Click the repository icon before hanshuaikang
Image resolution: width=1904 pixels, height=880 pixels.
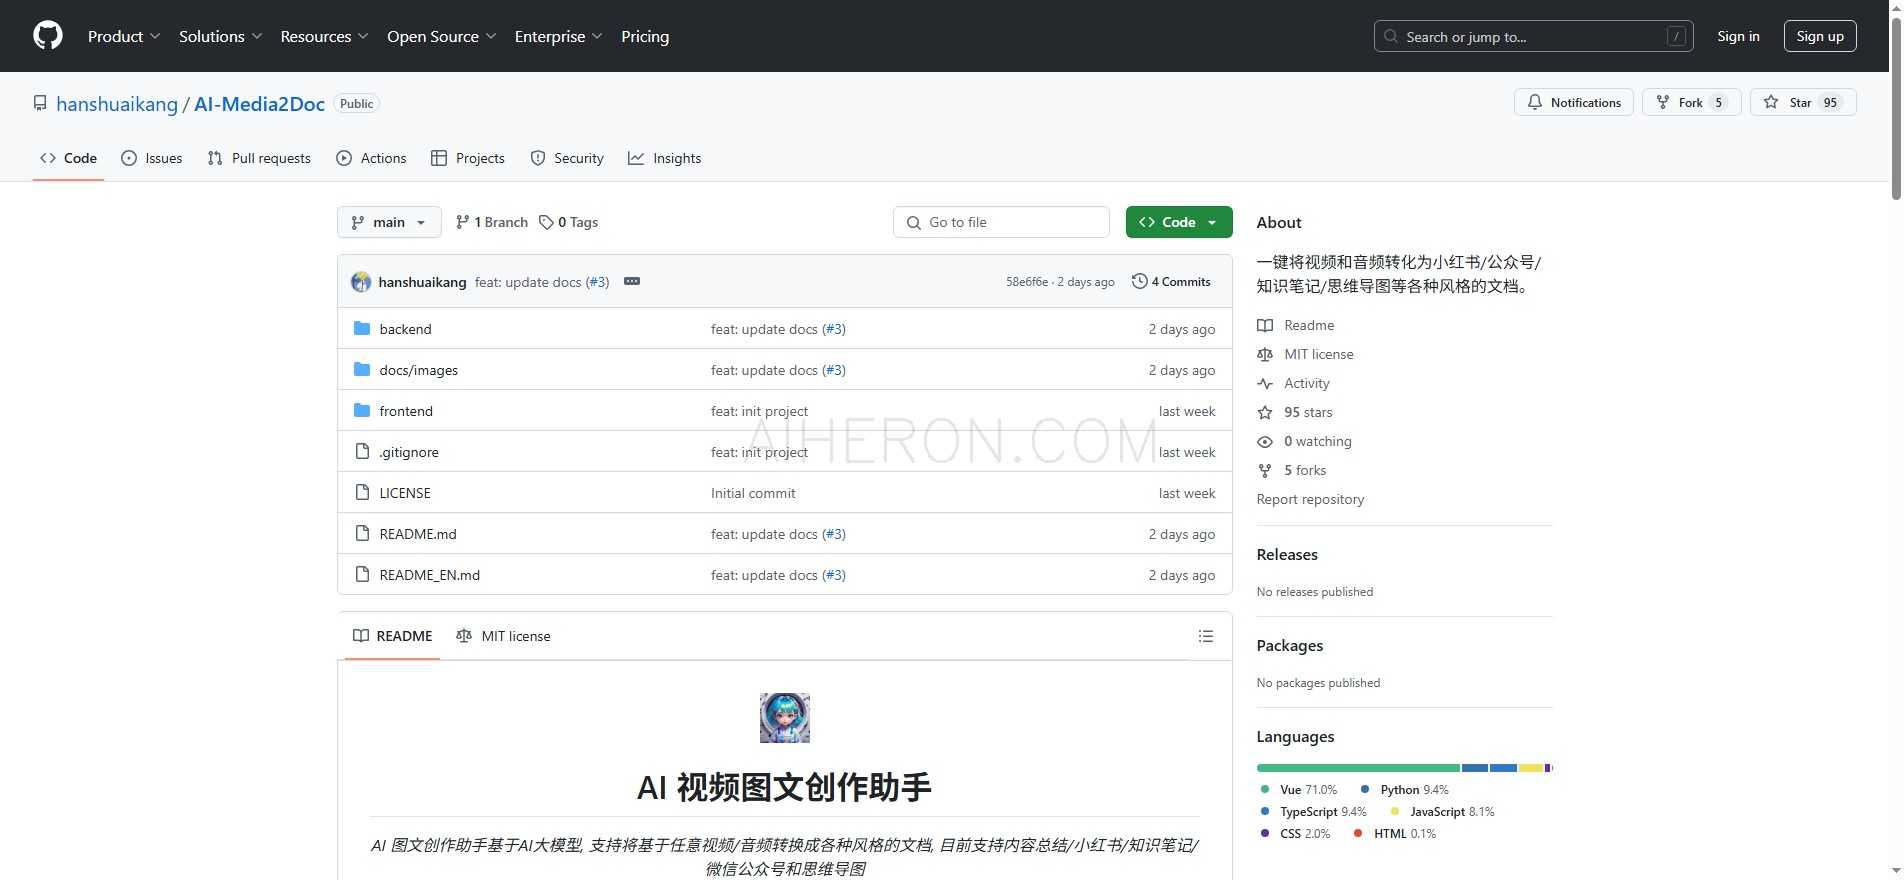coord(40,104)
